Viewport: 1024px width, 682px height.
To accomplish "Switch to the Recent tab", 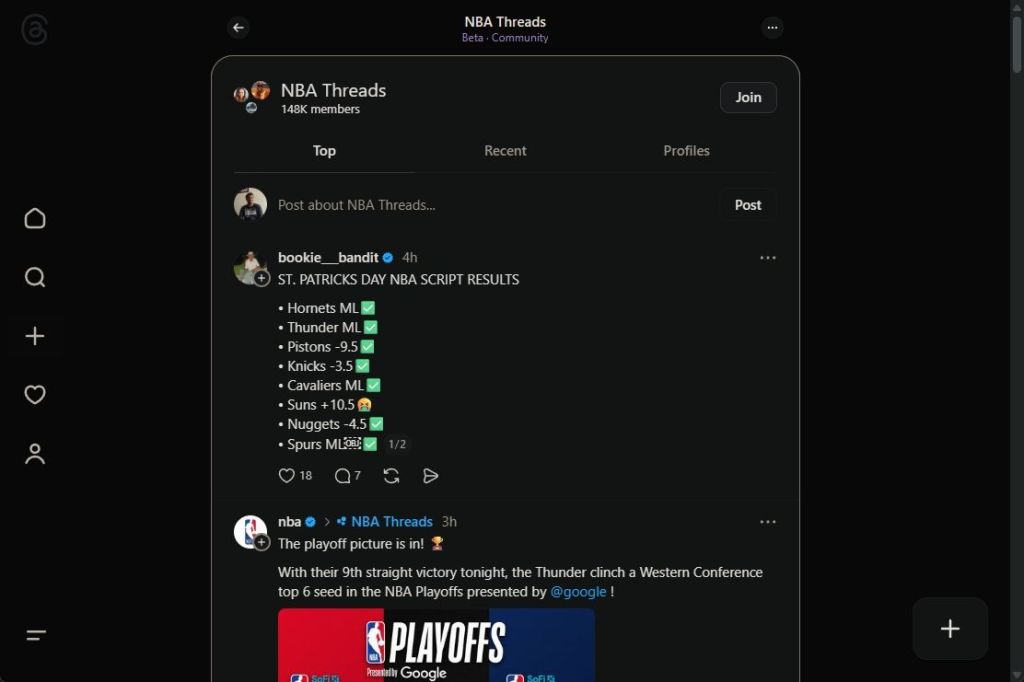I will tap(505, 150).
